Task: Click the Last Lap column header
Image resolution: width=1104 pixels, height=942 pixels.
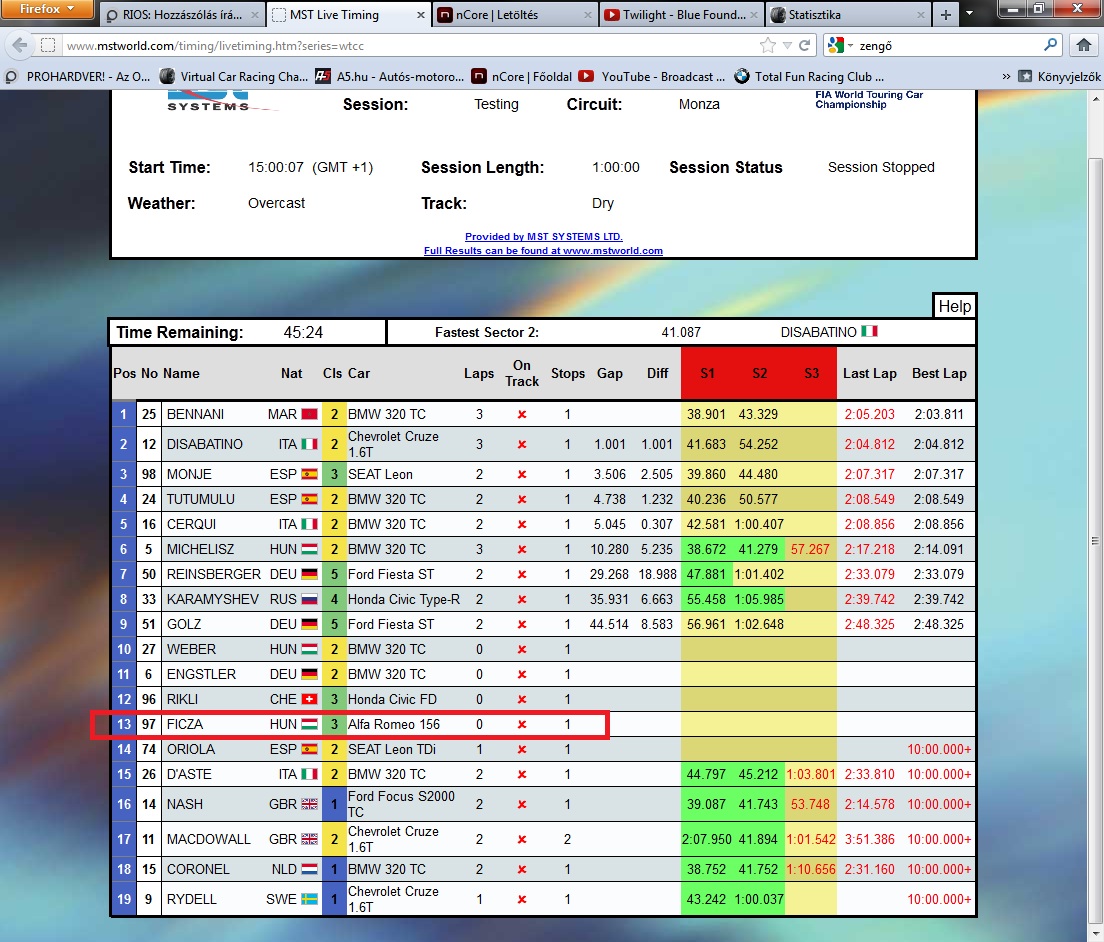Action: (x=870, y=373)
